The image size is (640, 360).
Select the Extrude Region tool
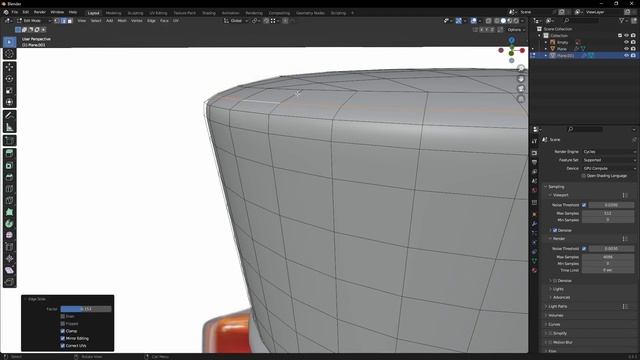tap(9, 154)
